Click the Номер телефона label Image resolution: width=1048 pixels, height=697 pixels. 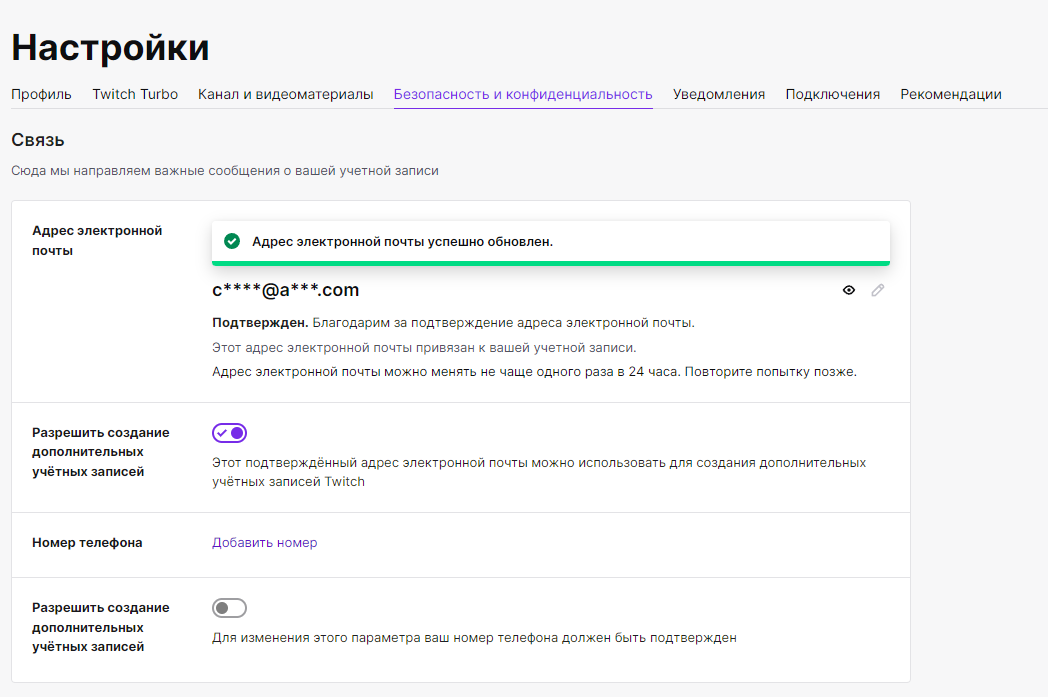coord(87,543)
